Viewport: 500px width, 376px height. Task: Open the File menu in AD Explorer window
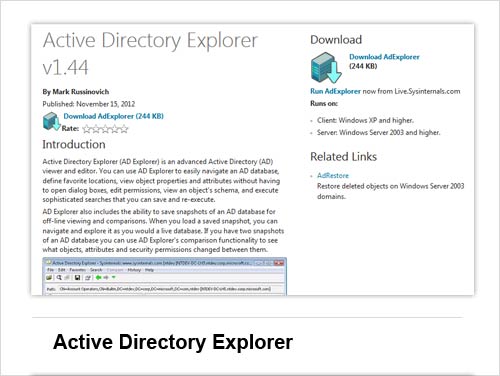pos(50,270)
